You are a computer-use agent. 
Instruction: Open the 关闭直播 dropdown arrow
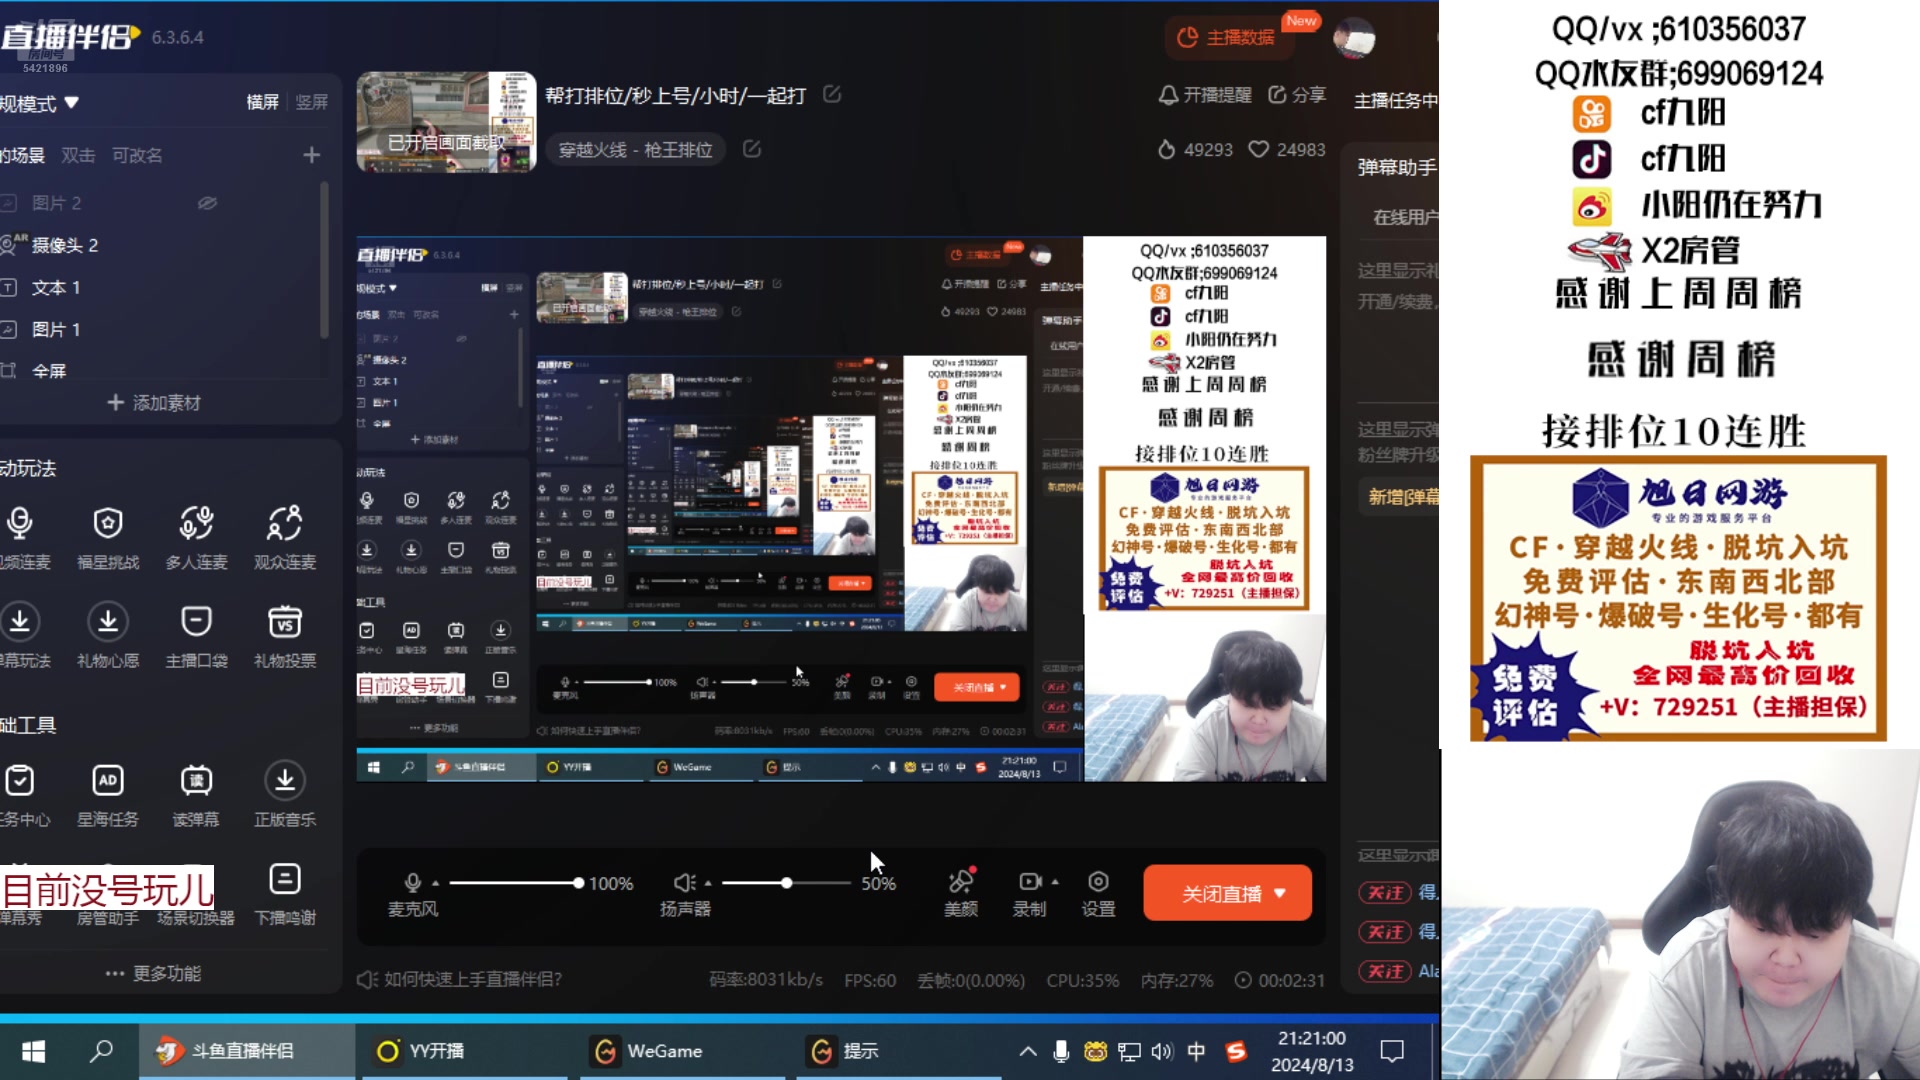tap(1280, 893)
